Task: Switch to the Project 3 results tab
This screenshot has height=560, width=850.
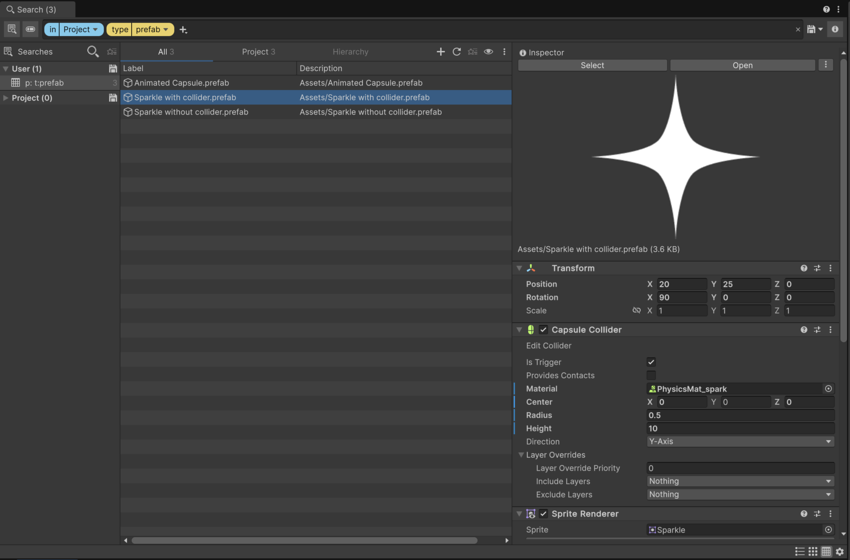Action: coord(258,52)
